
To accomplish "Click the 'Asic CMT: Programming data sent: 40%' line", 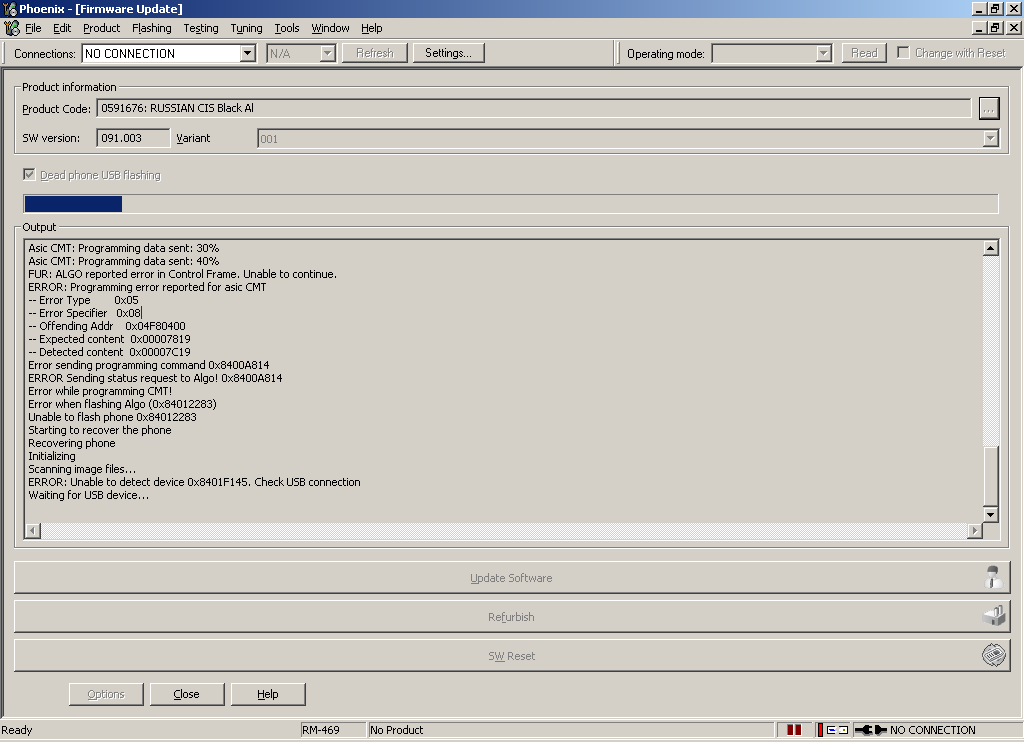I will point(123,261).
